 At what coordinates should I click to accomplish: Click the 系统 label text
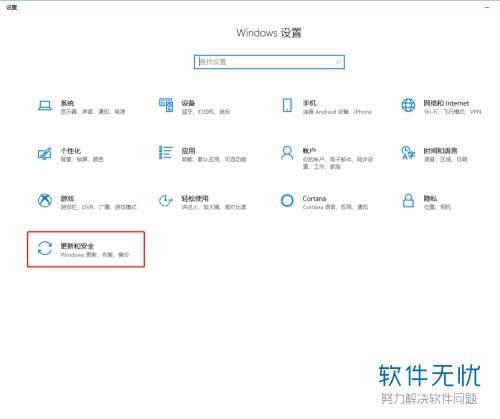click(x=67, y=103)
